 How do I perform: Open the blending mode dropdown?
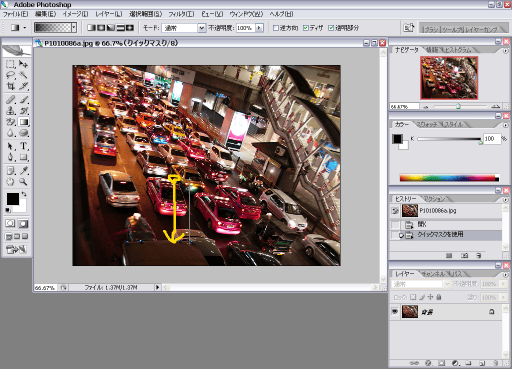(x=202, y=28)
